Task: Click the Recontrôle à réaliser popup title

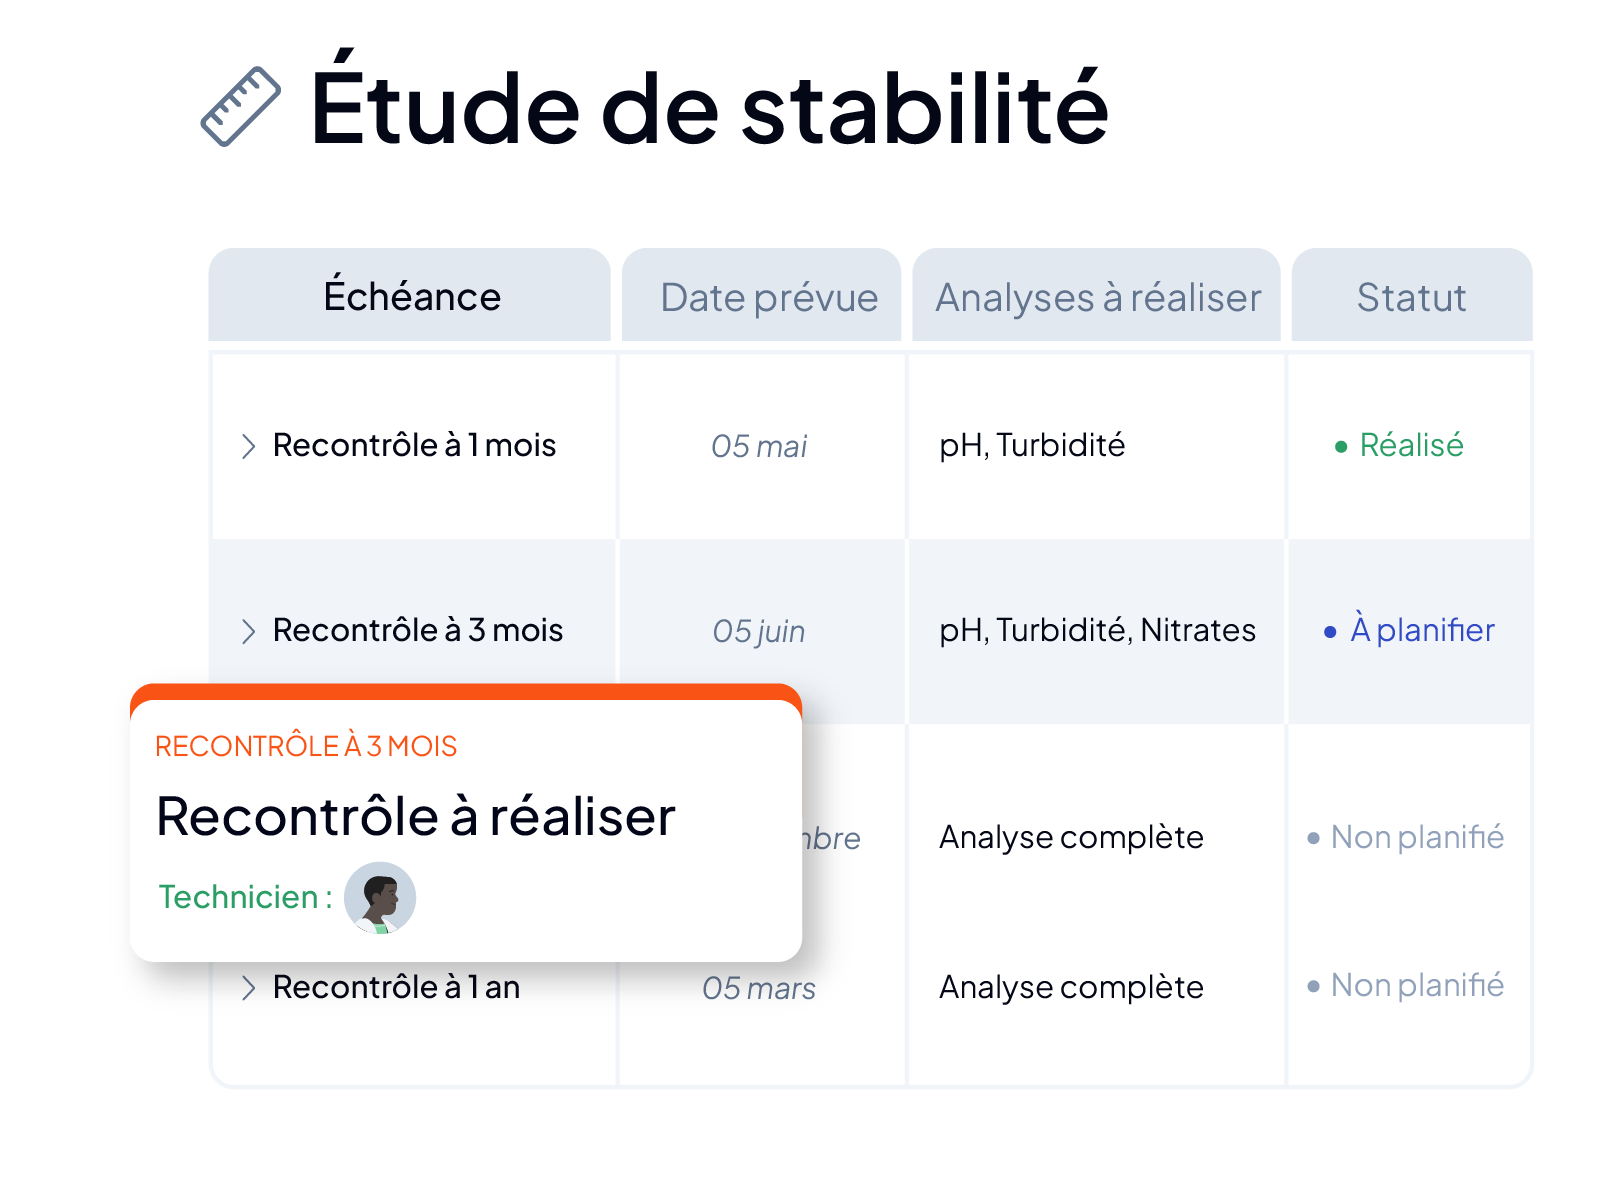Action: click(416, 816)
